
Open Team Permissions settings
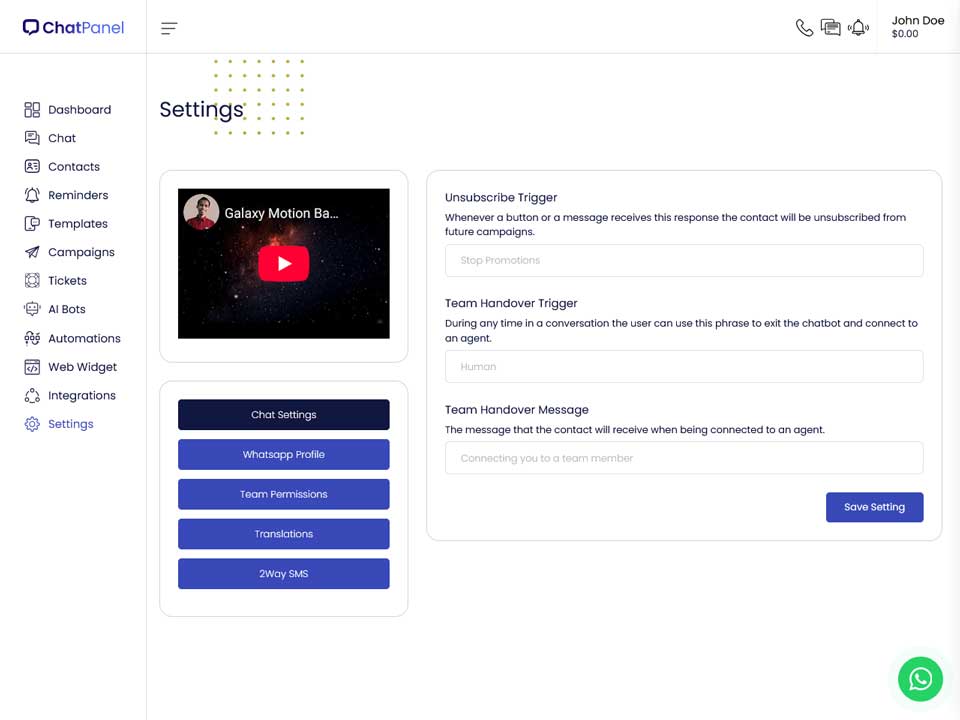click(x=283, y=494)
